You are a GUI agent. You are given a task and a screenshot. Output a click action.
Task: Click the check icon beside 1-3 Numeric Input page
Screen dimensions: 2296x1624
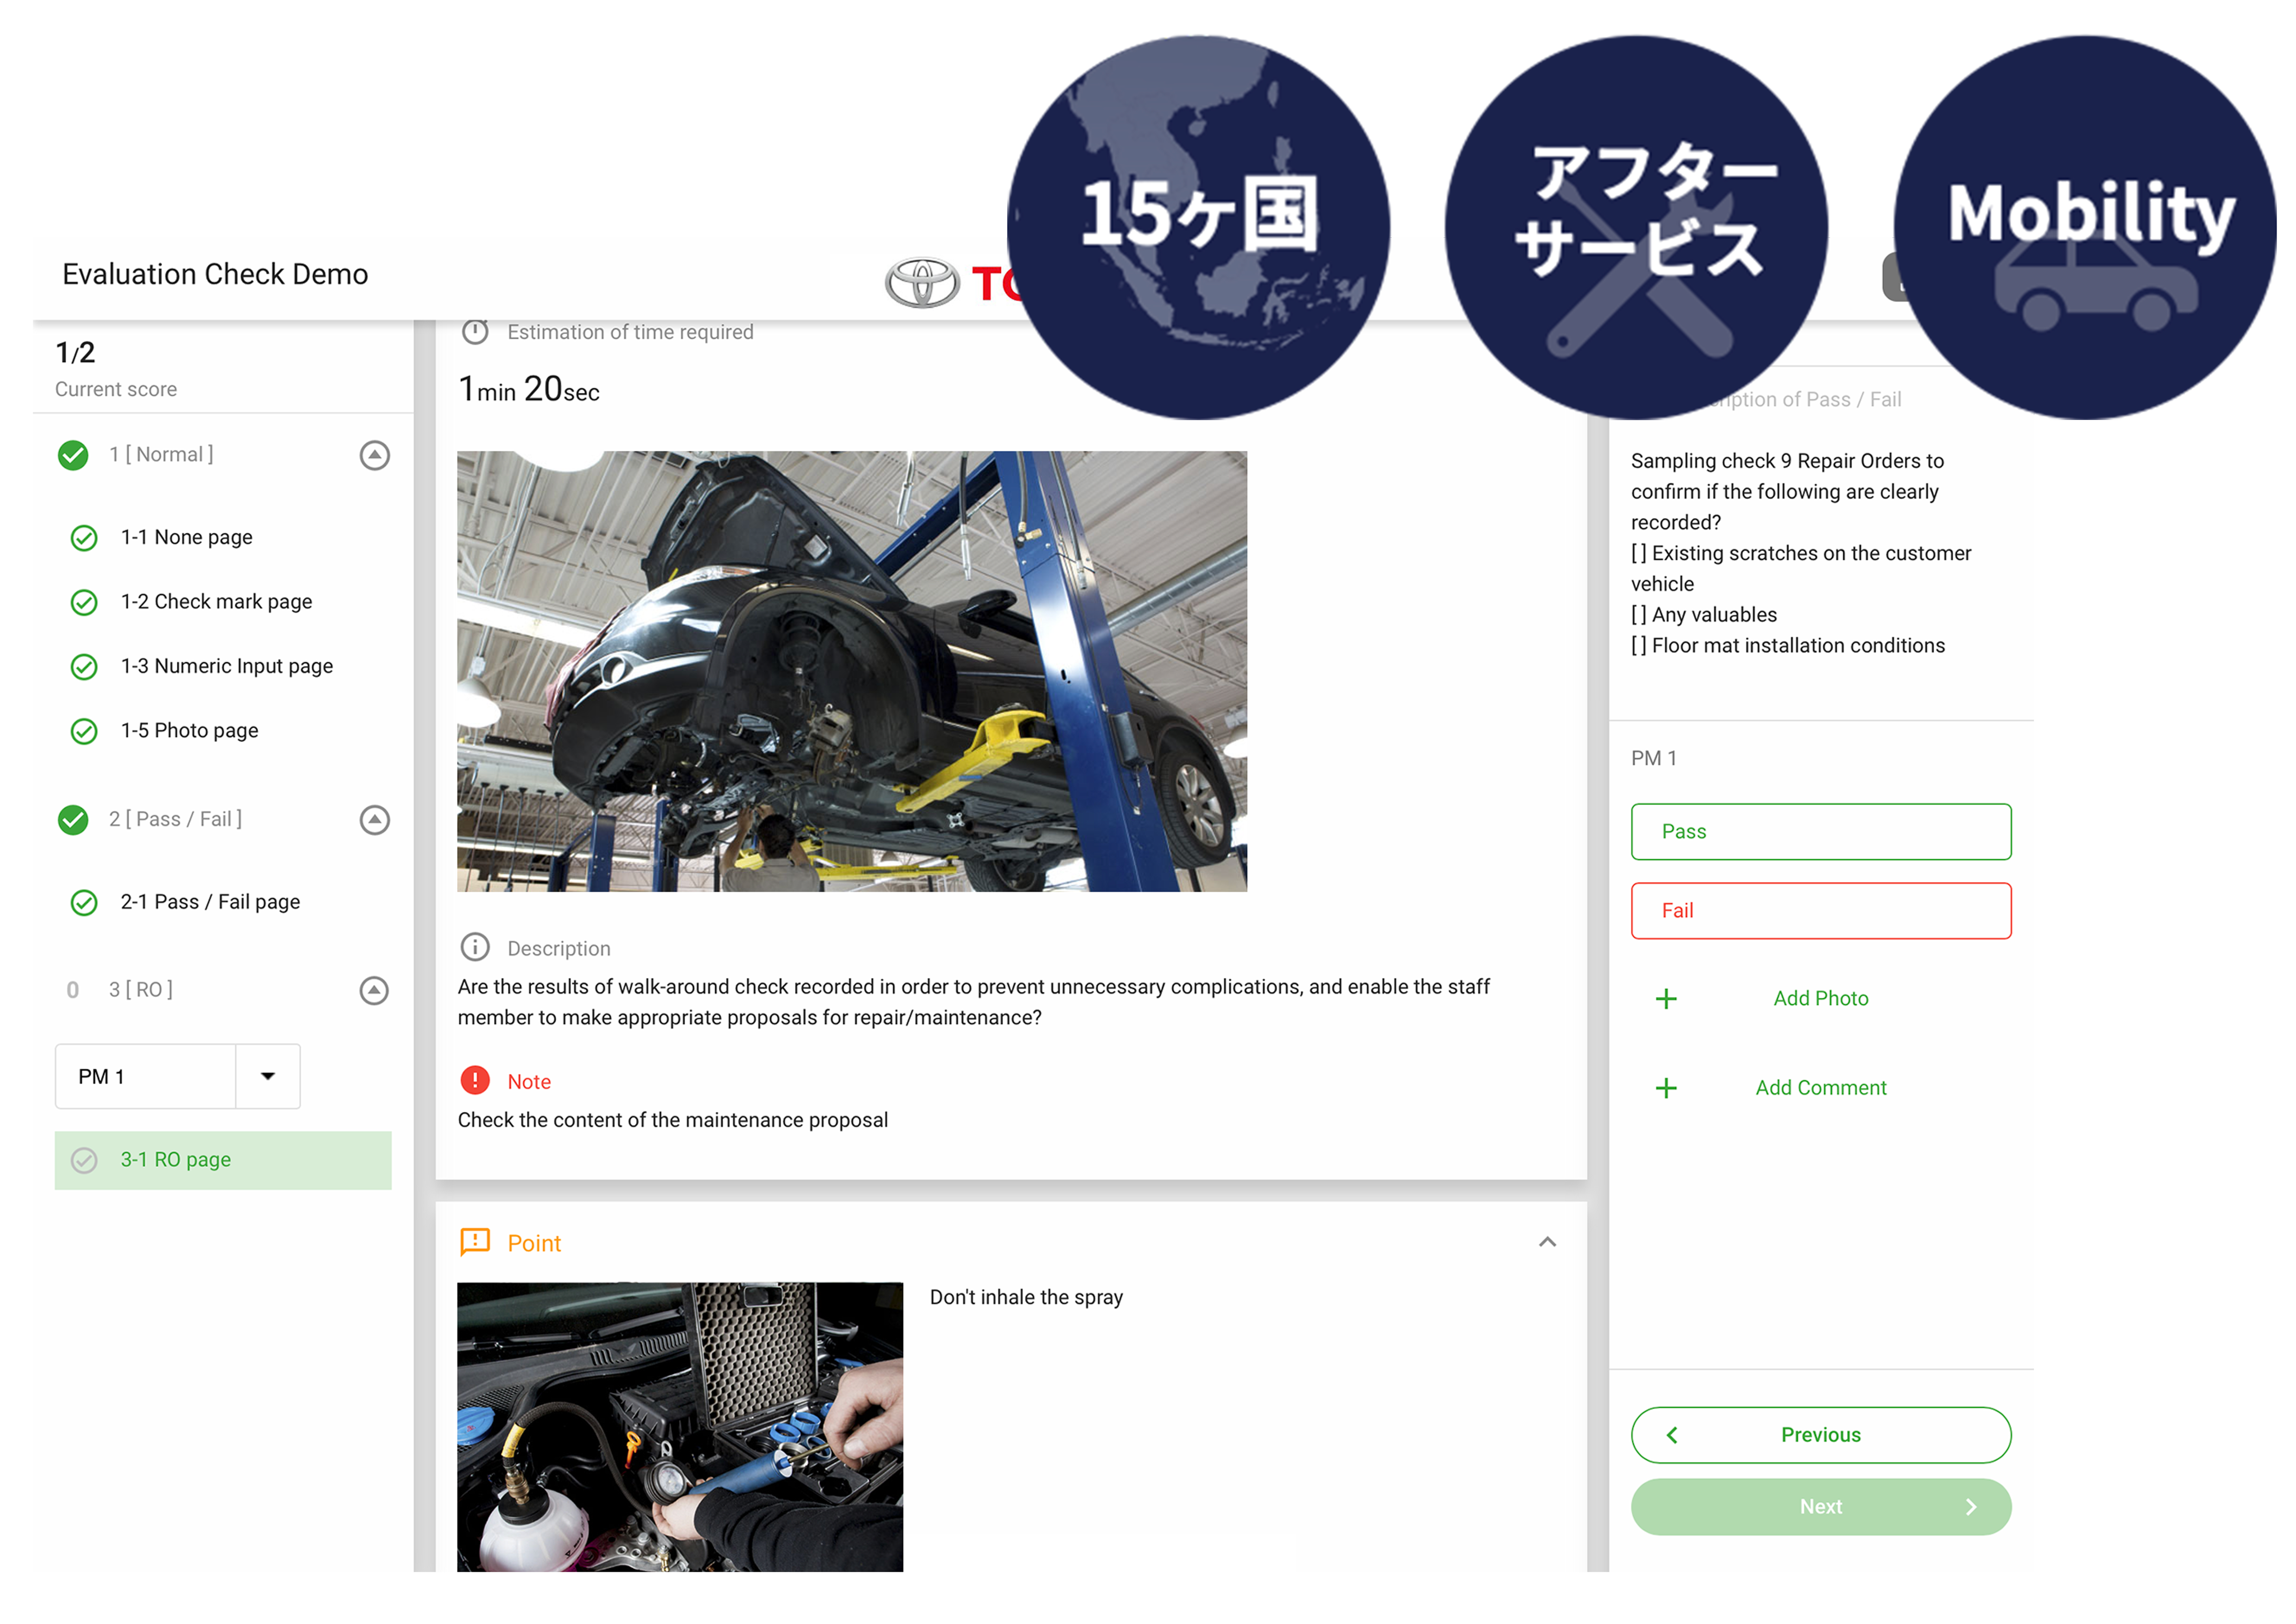point(84,667)
